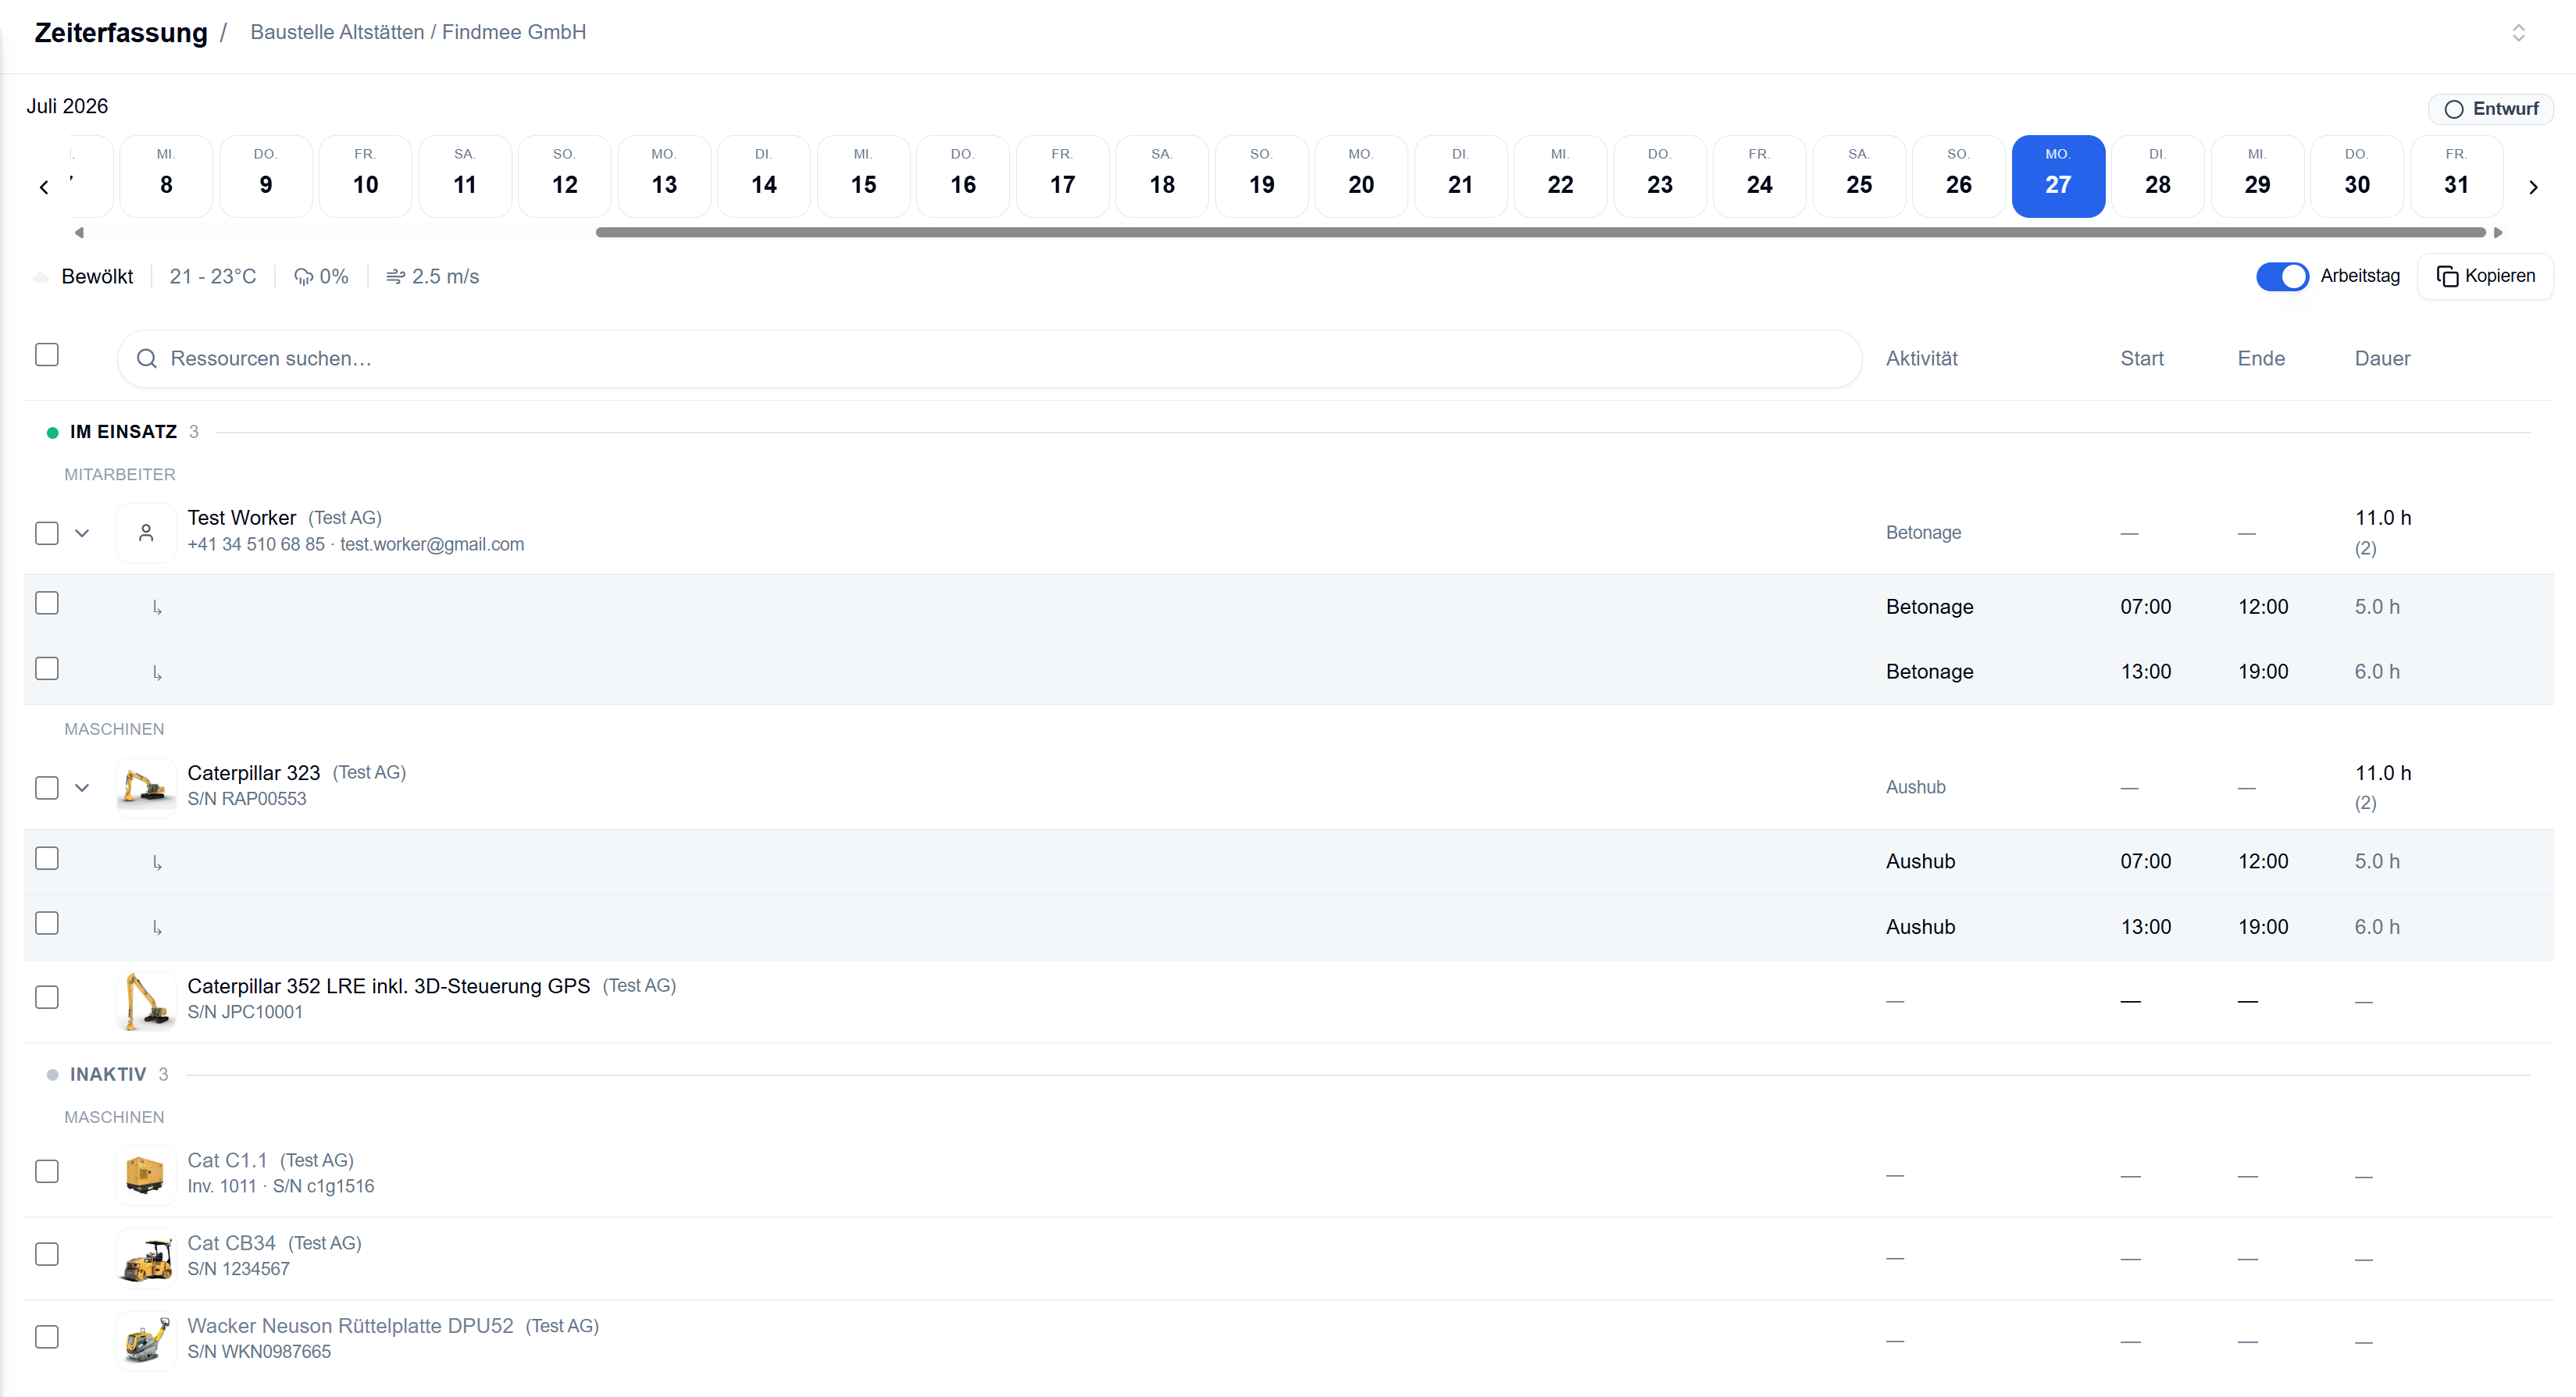The image size is (2576, 1397).
Task: Click the Caterpillar 352 LRE machine thumbnail
Action: [146, 1000]
